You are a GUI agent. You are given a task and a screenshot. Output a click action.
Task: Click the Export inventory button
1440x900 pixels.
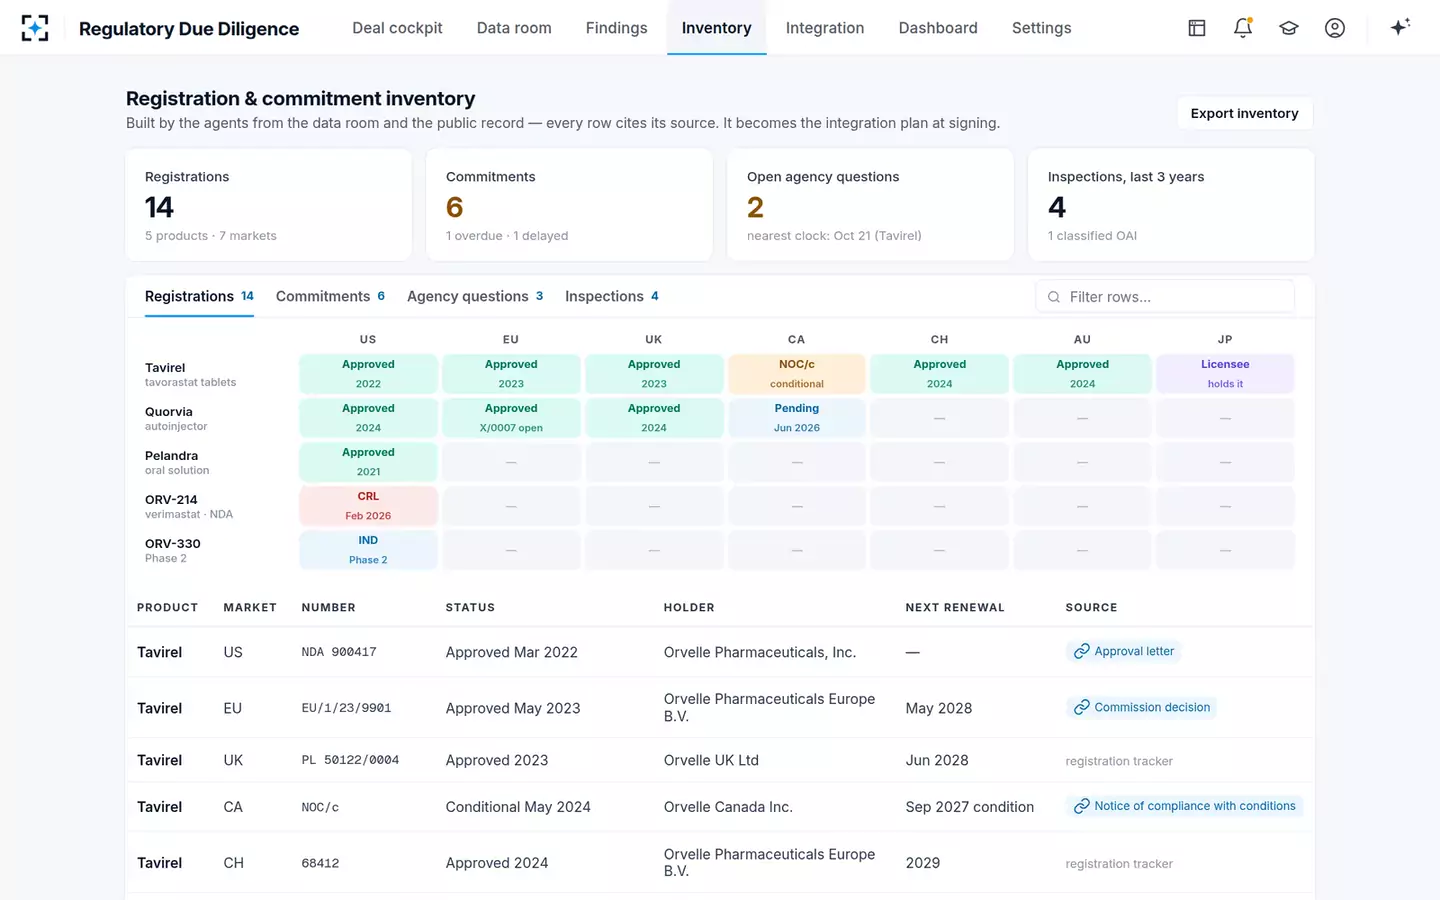pos(1245,113)
